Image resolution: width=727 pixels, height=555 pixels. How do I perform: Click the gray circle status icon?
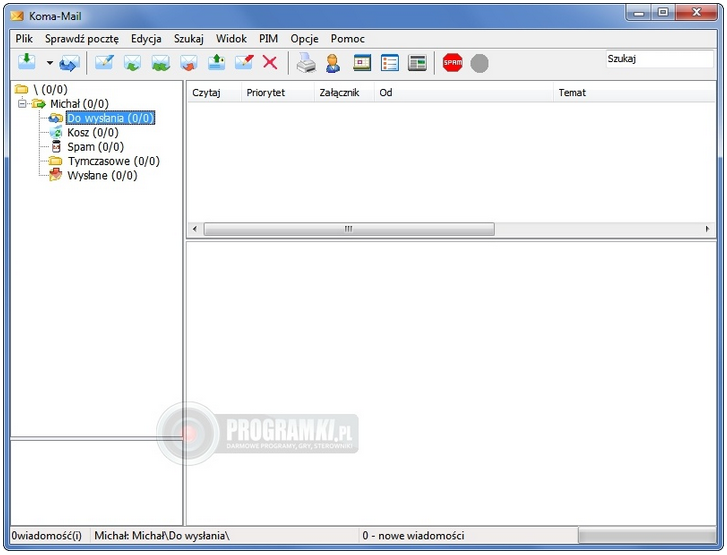click(x=479, y=63)
